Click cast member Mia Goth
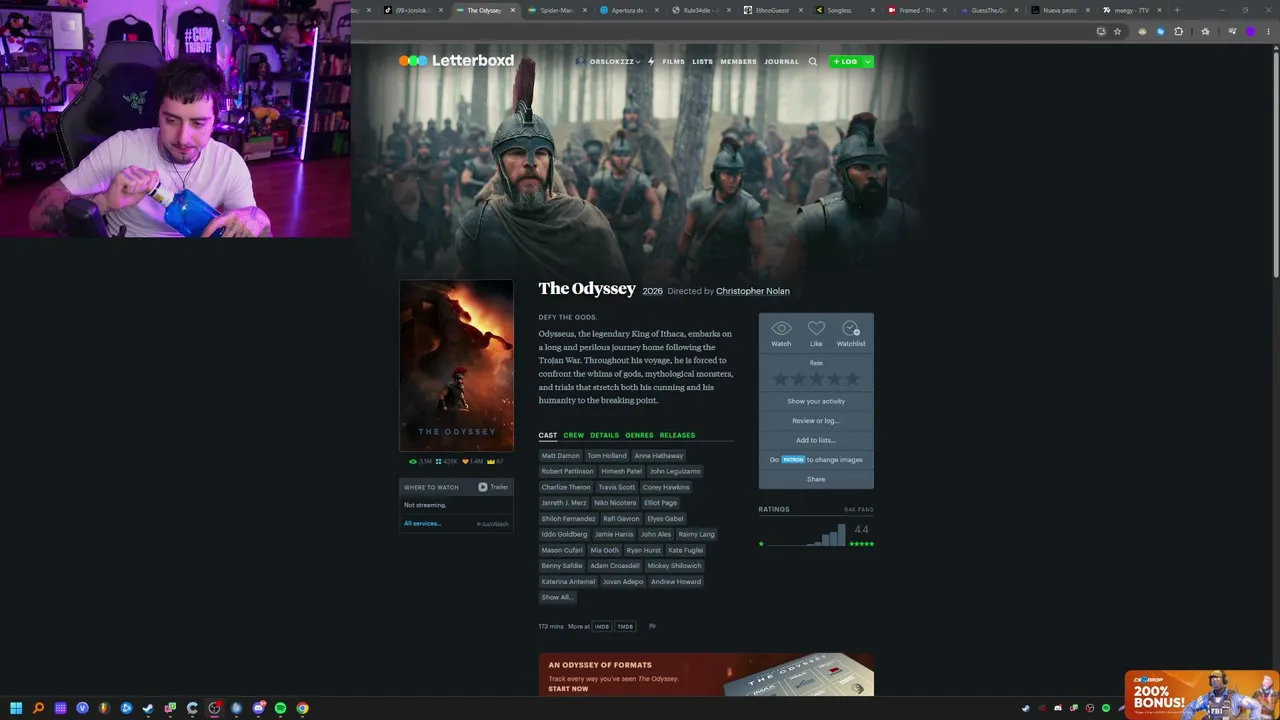Screen dimensions: 1280x720 pyautogui.click(x=604, y=550)
